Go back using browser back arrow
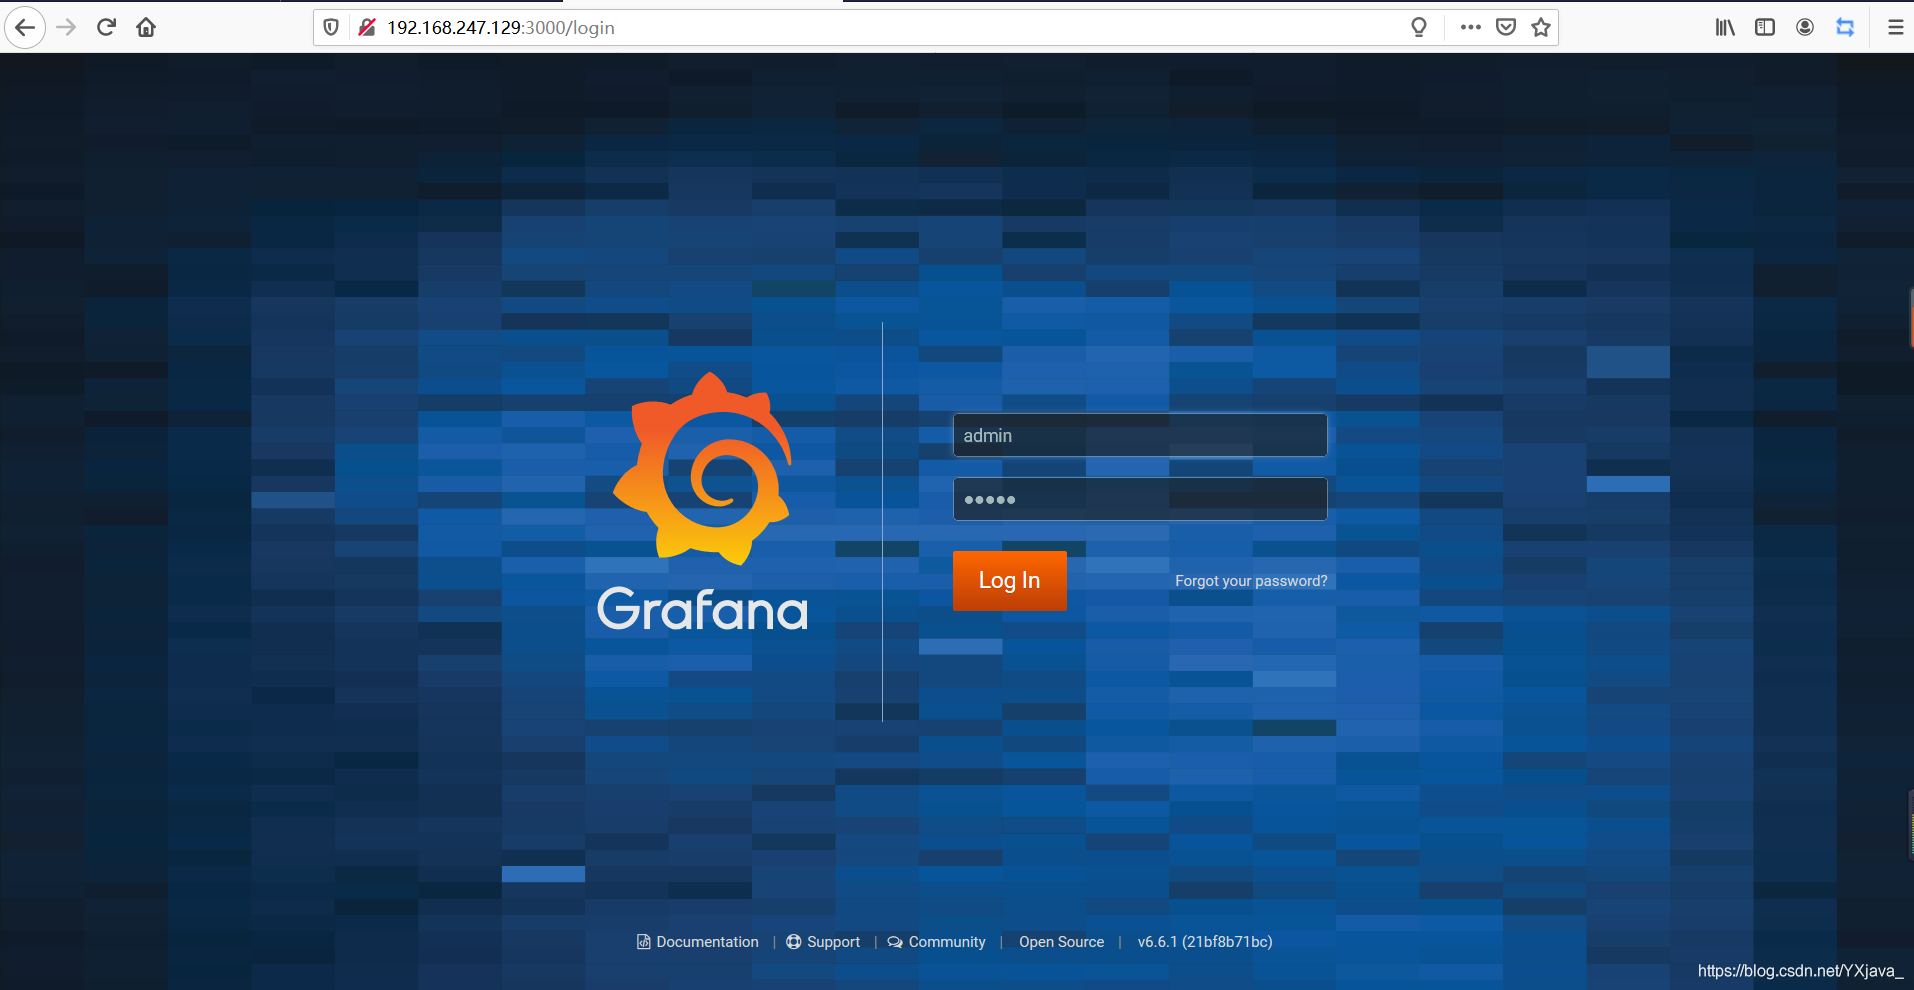This screenshot has height=990, width=1914. click(25, 27)
